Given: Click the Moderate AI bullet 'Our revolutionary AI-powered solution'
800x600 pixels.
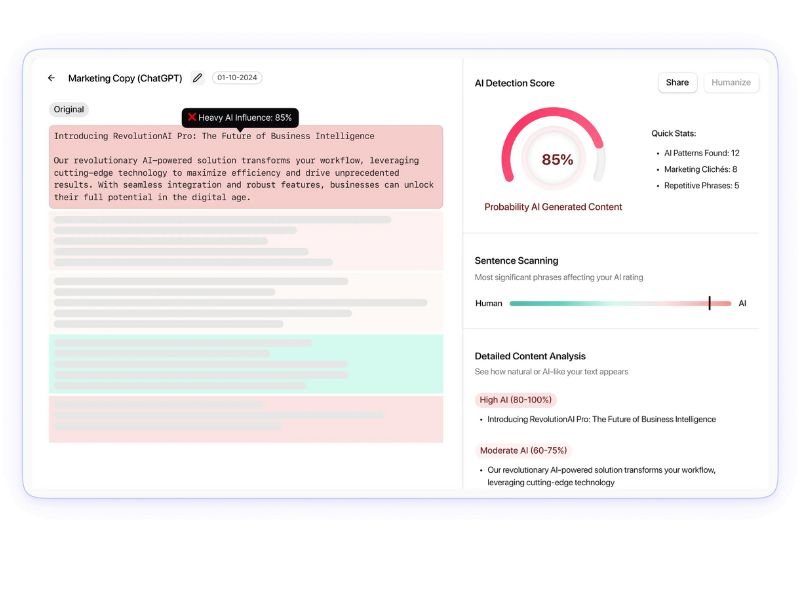Looking at the screenshot, I should coord(602,476).
